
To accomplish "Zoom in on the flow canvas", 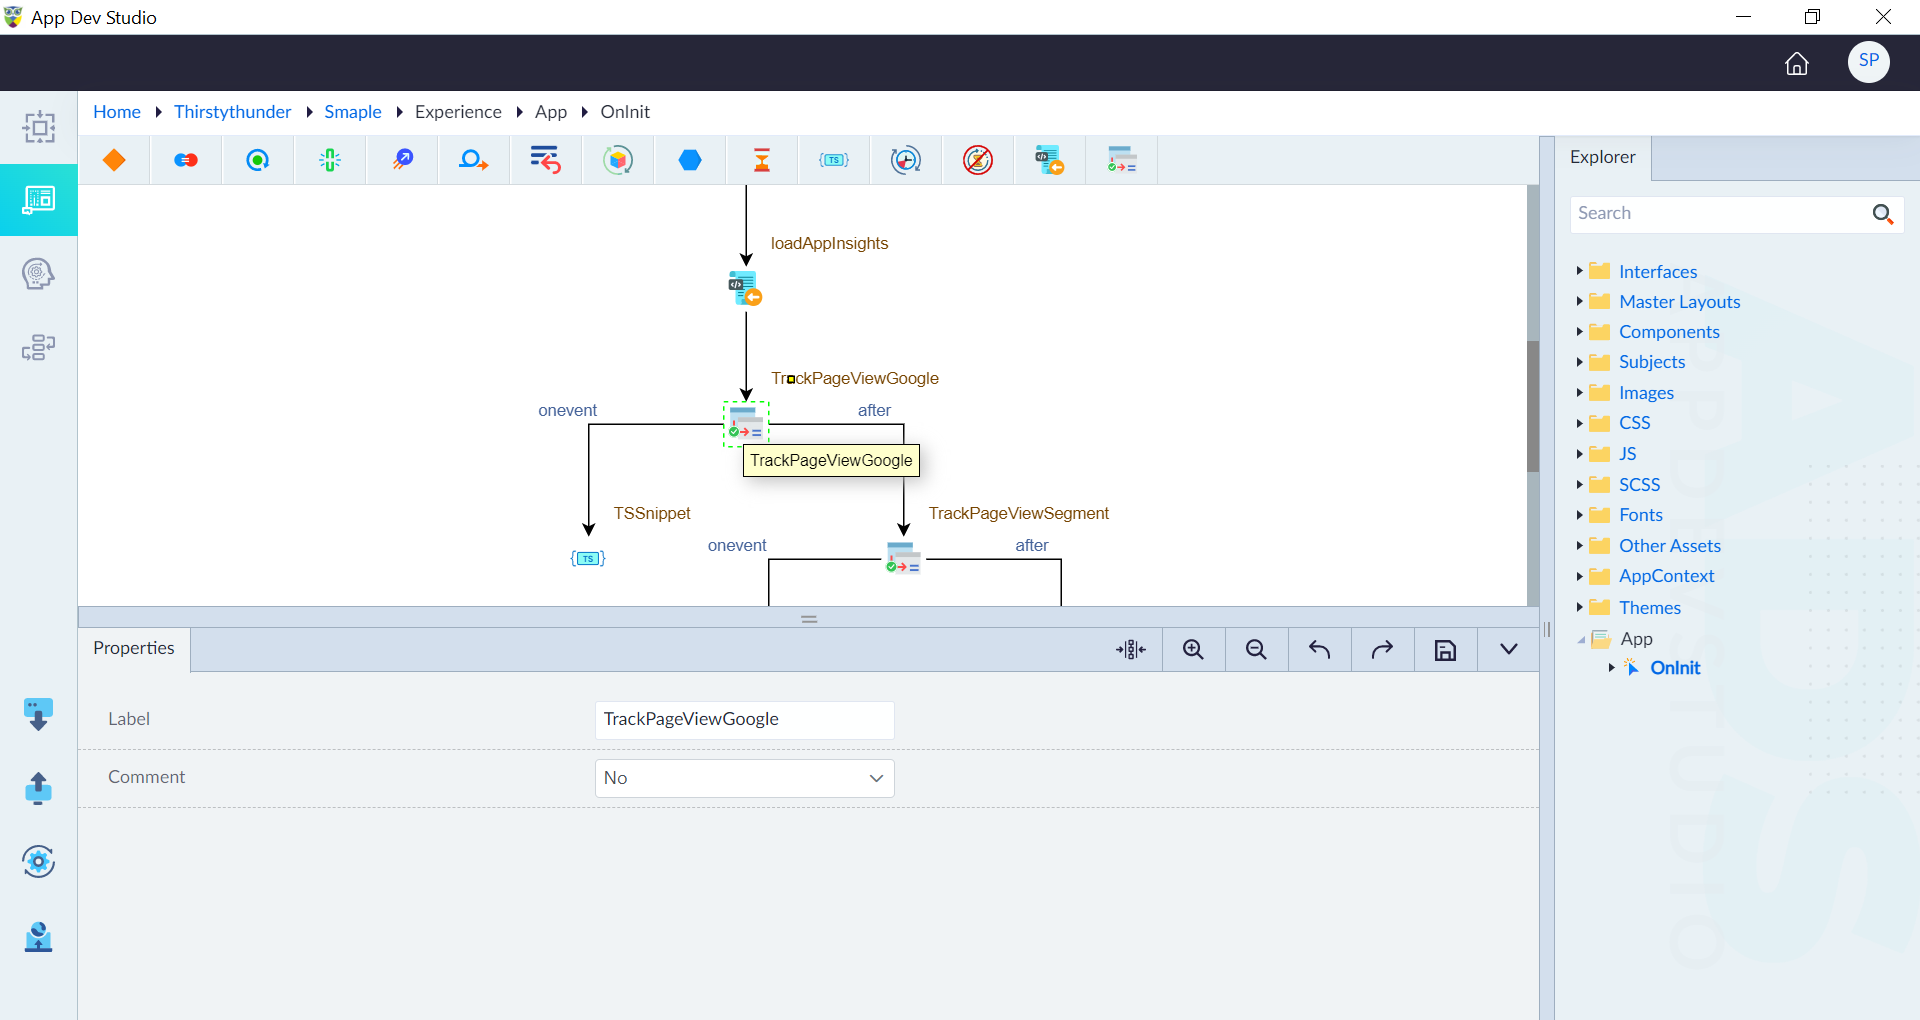I will (x=1194, y=650).
